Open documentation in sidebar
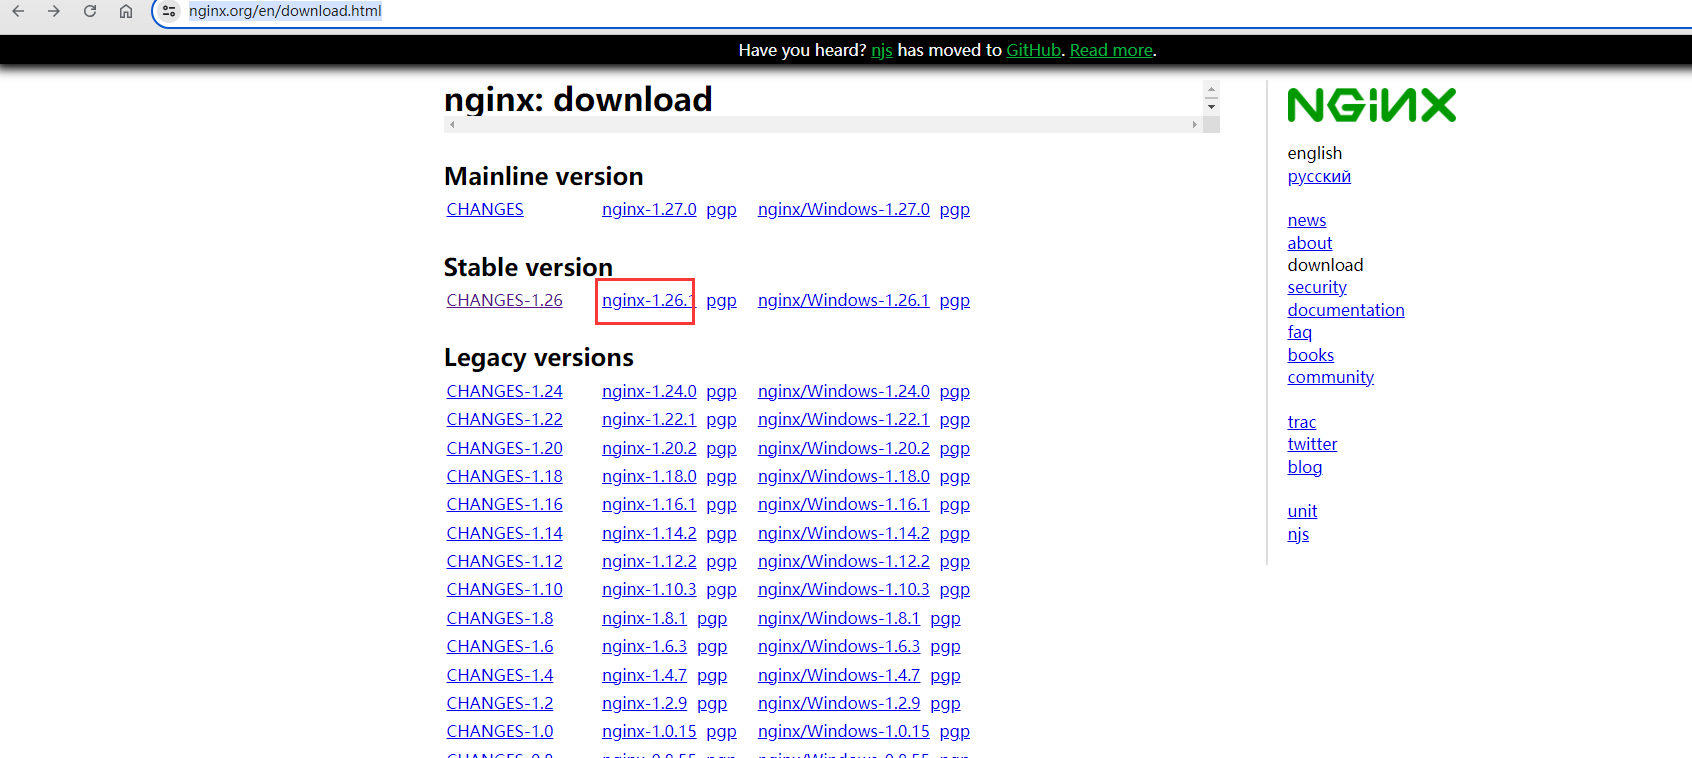 point(1346,310)
